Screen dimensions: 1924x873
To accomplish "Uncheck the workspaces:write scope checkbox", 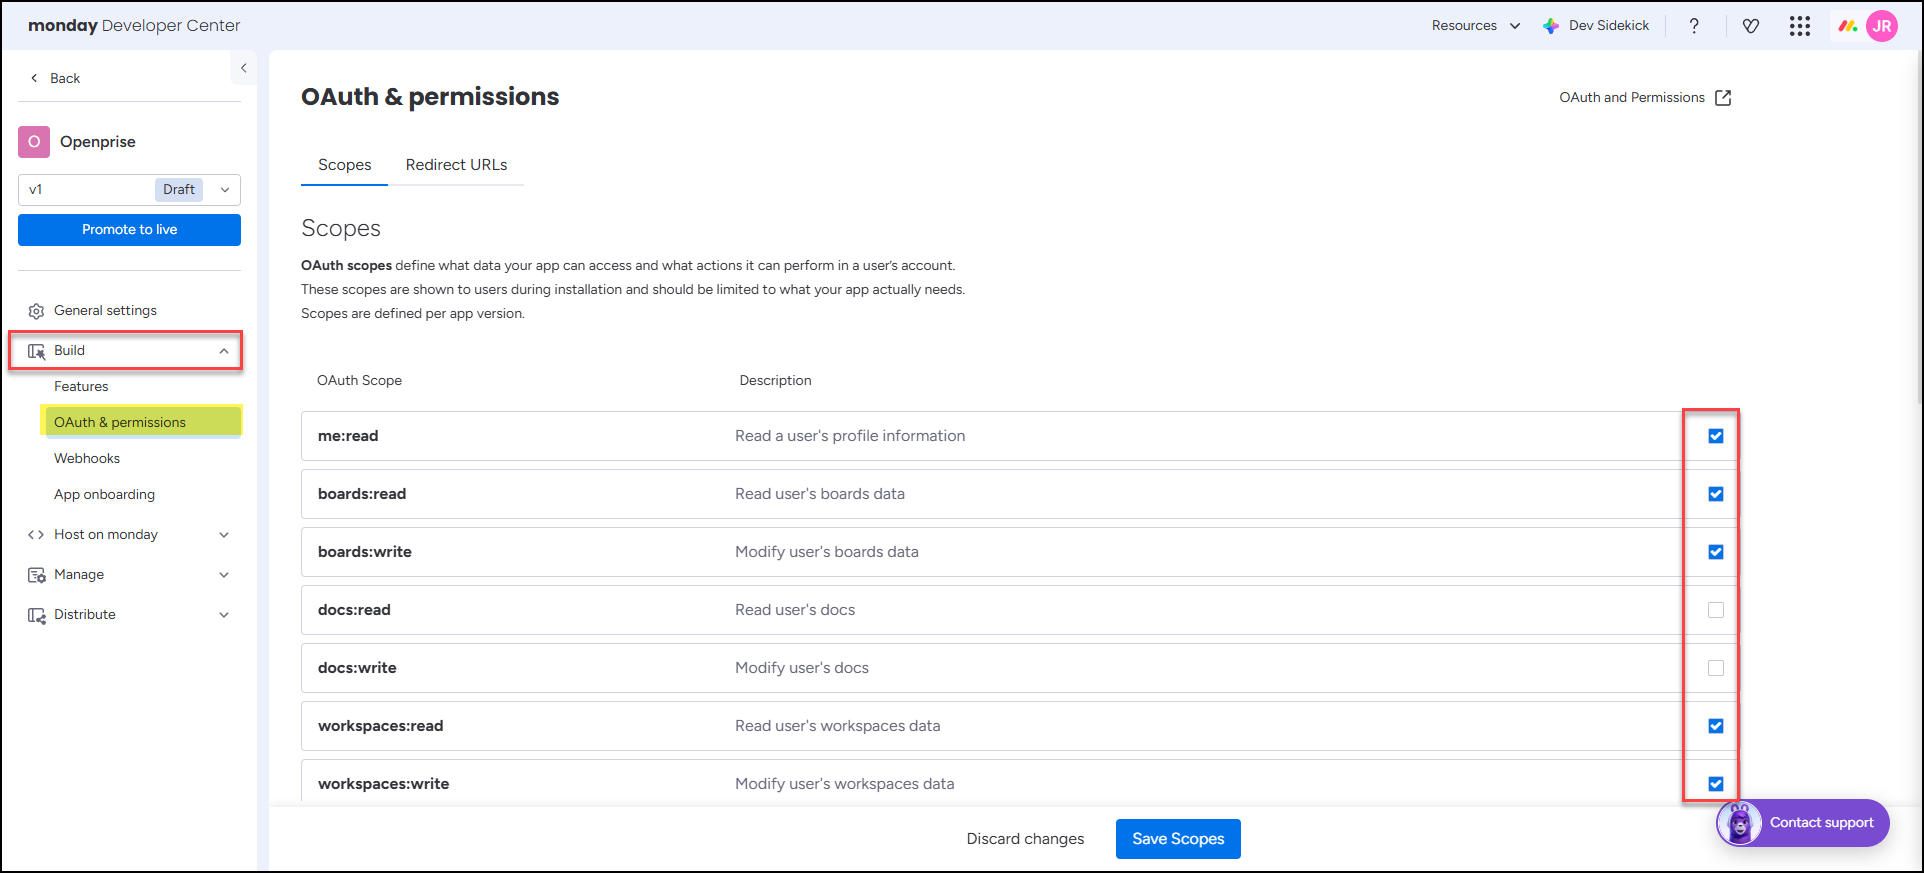I will 1716,784.
